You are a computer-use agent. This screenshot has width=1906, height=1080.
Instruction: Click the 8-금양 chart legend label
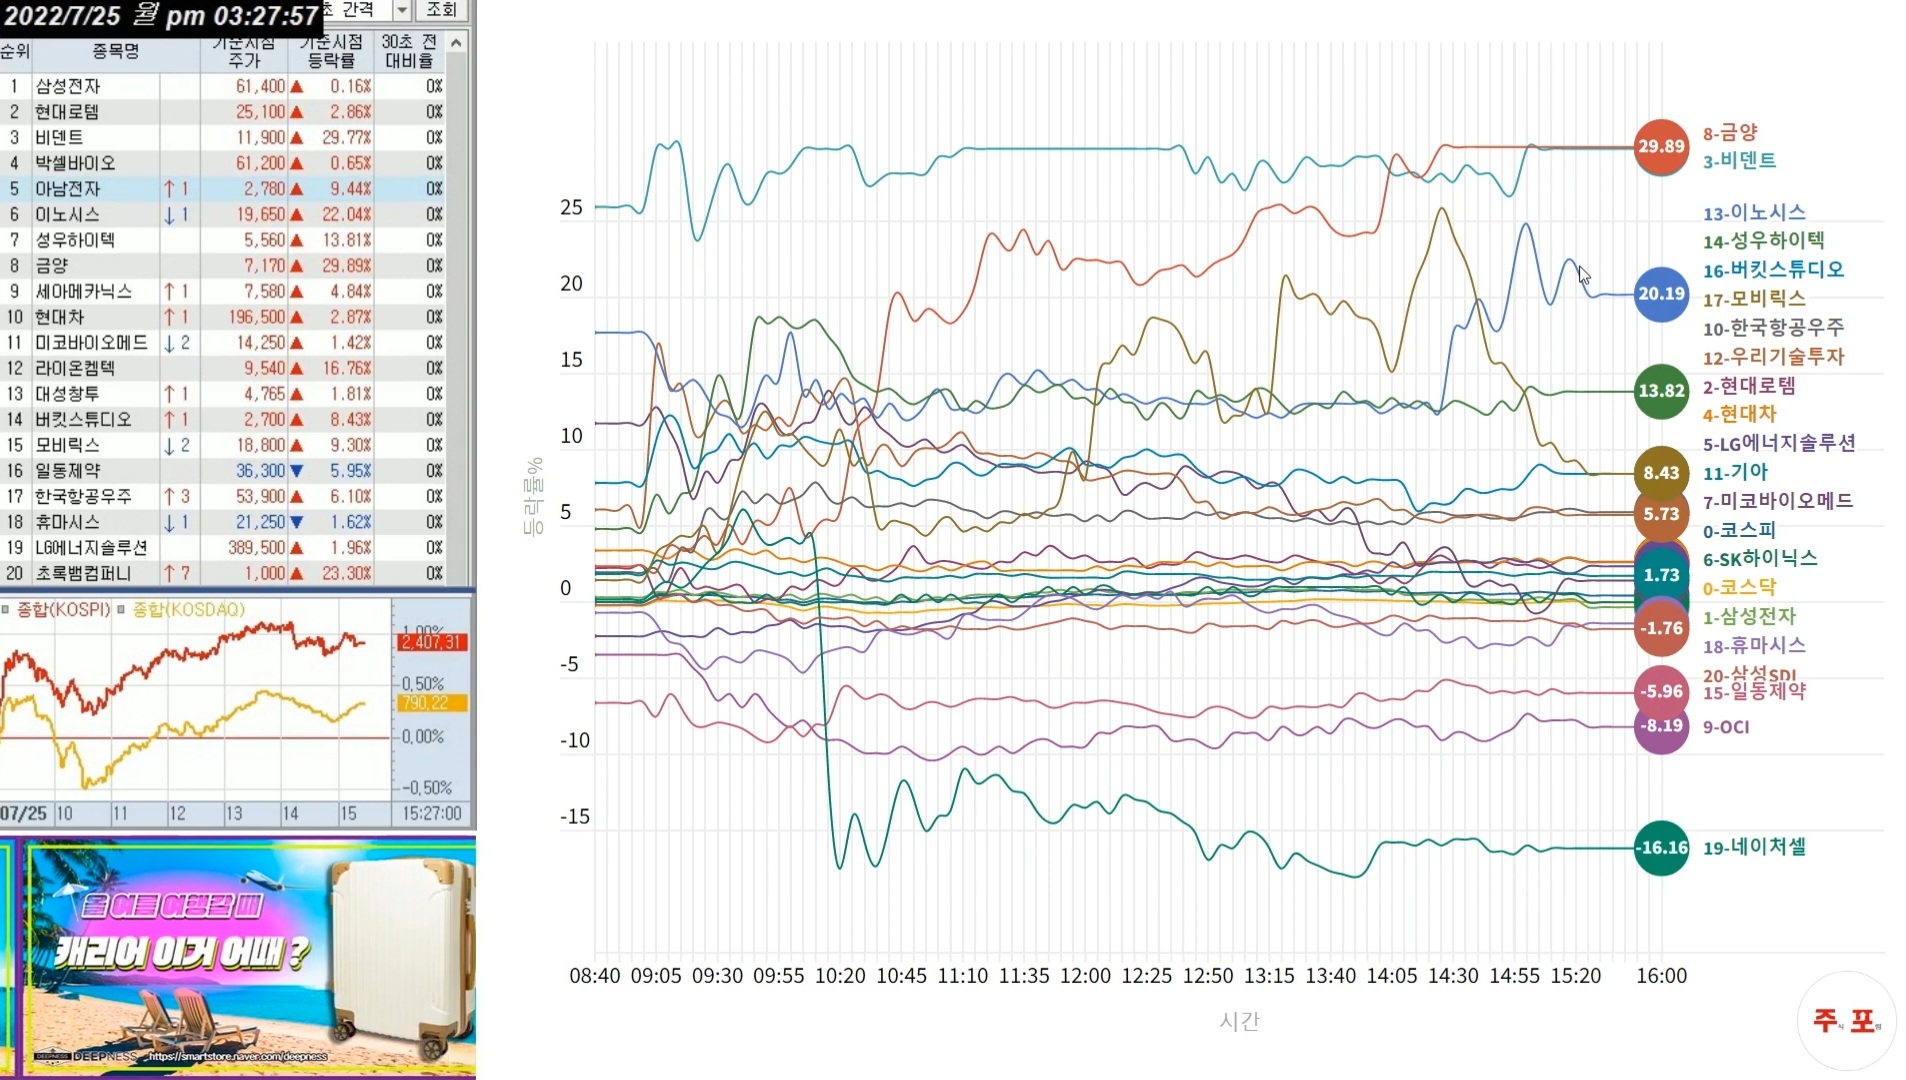pos(1730,132)
